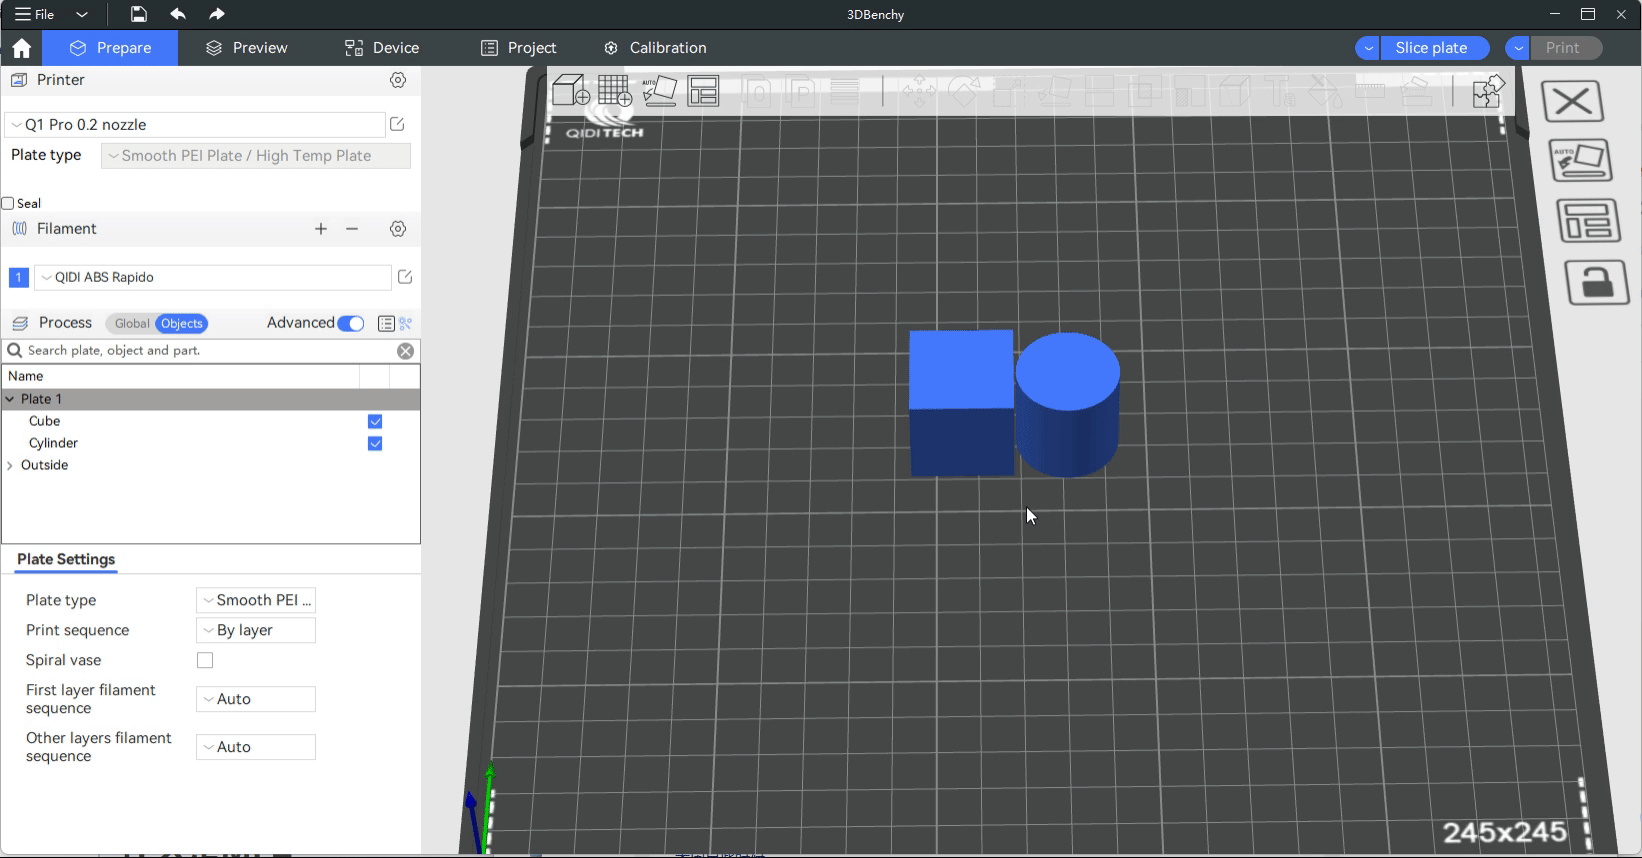Screen dimensions: 1642x858
Task: Click the Slice plate button
Action: [x=1431, y=48]
